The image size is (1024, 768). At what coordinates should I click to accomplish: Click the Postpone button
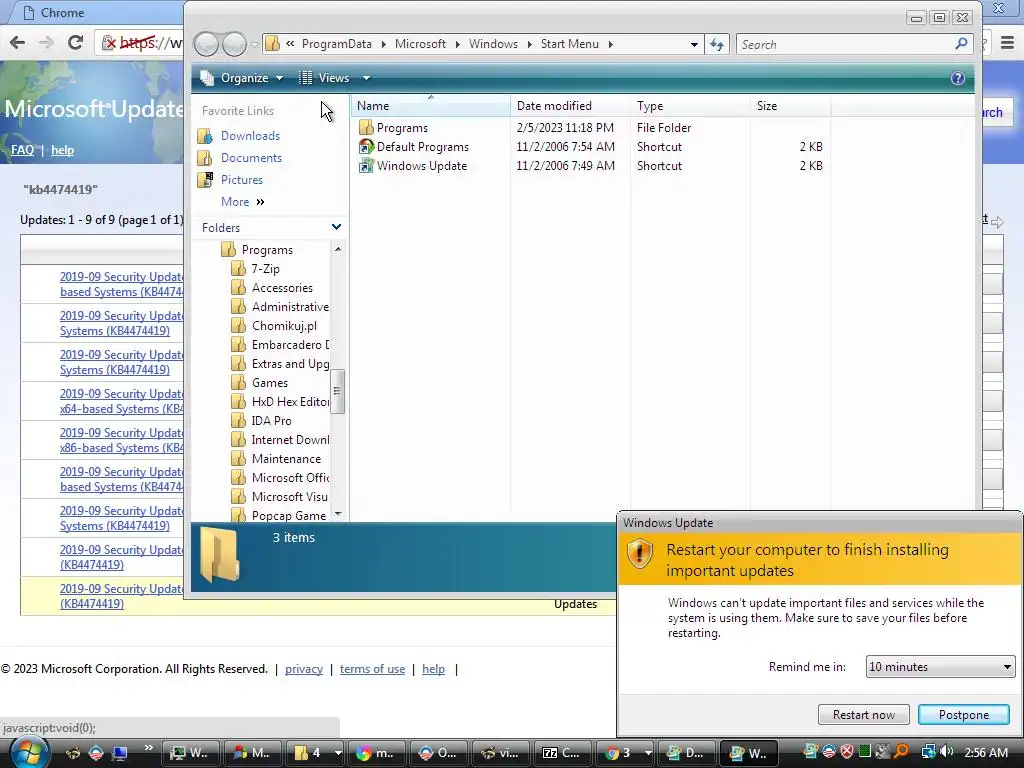click(964, 714)
